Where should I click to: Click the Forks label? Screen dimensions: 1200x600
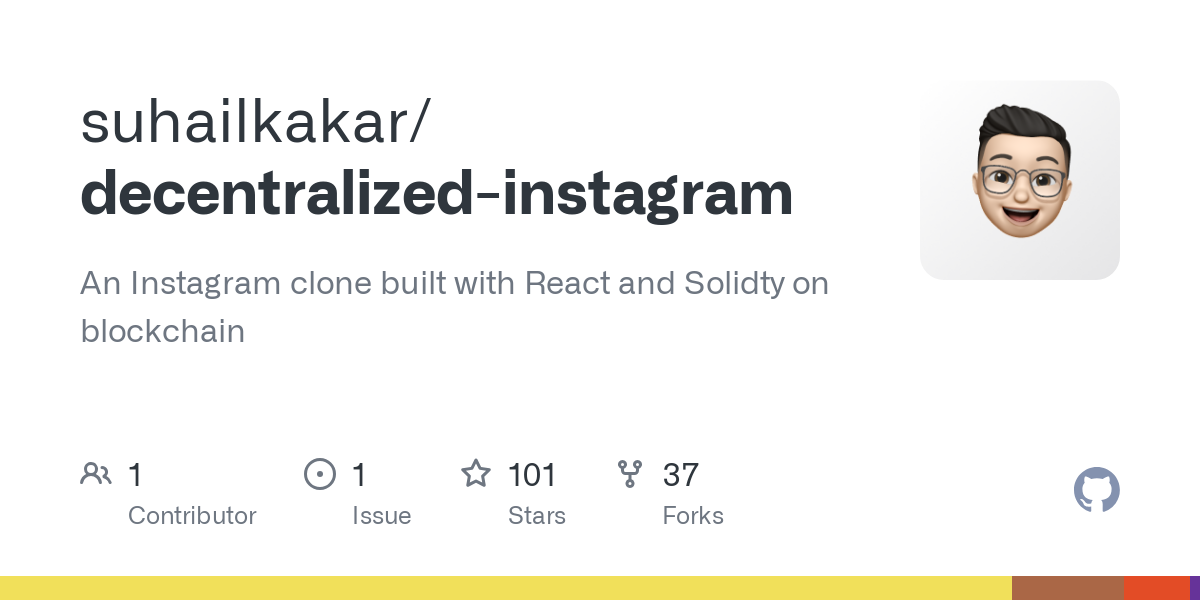692,516
